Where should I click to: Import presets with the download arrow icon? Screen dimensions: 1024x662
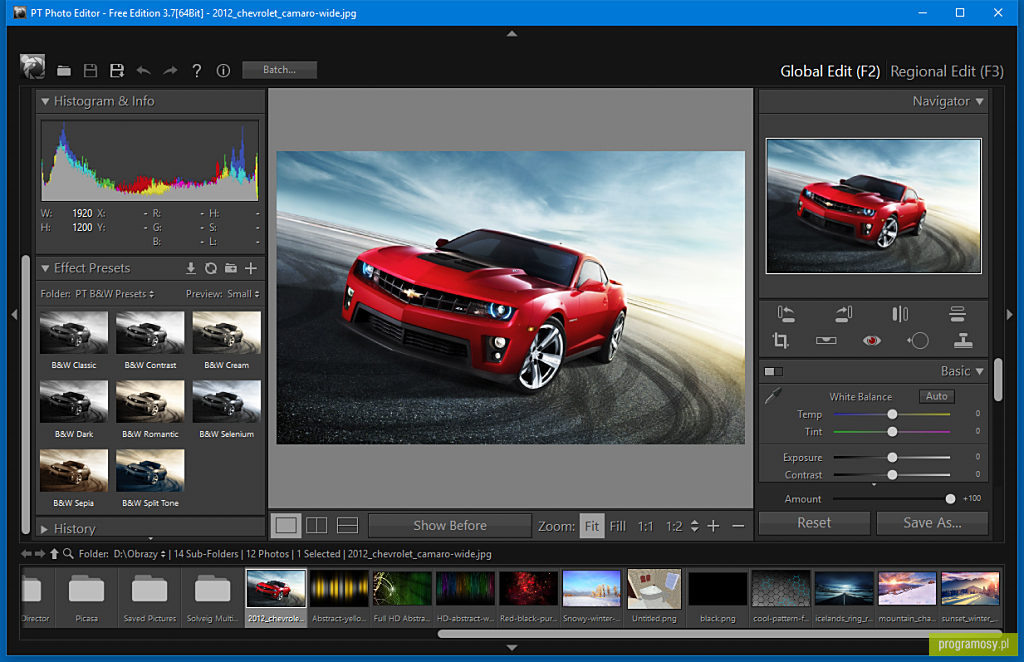[191, 268]
